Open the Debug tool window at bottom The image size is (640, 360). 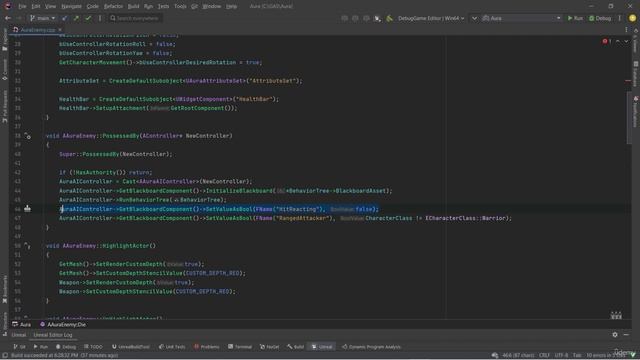pyautogui.click(x=66, y=347)
